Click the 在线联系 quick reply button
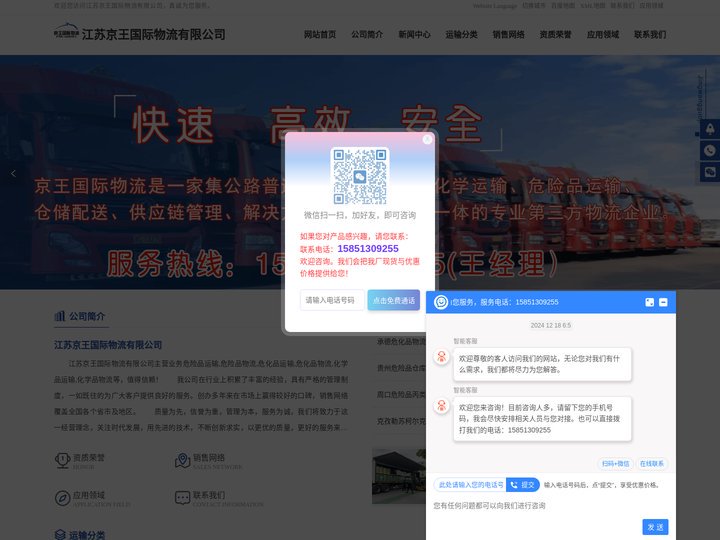Viewport: 720px width, 540px height. [x=652, y=464]
